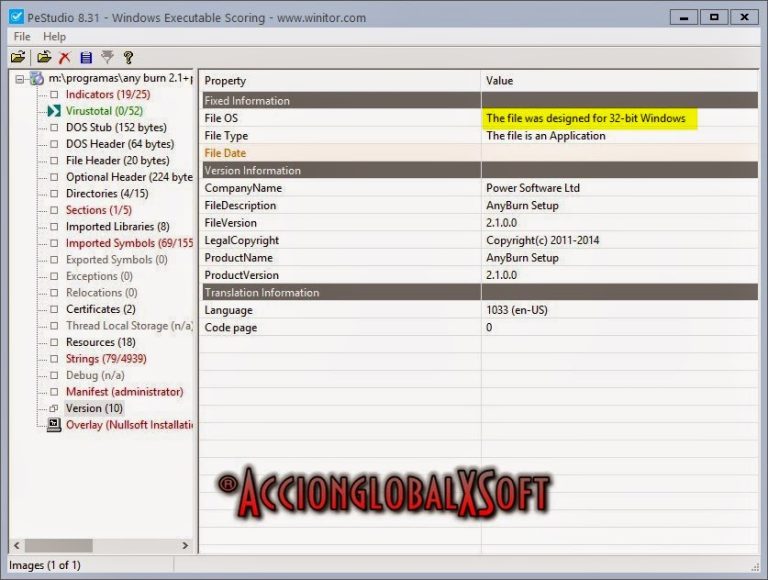Viewport: 768px width, 580px height.
Task: Click the PeStudio app icon in title bar
Action: pos(16,17)
